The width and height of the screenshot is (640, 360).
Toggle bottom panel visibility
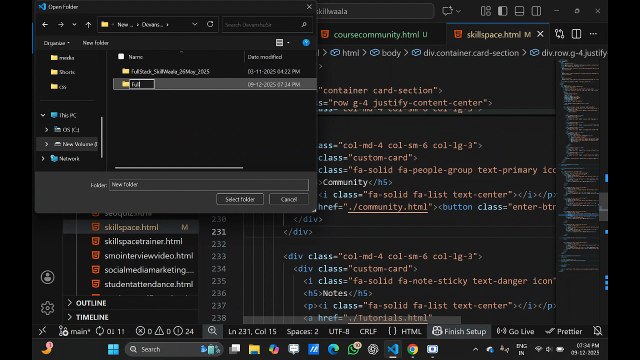pyautogui.click(x=519, y=11)
